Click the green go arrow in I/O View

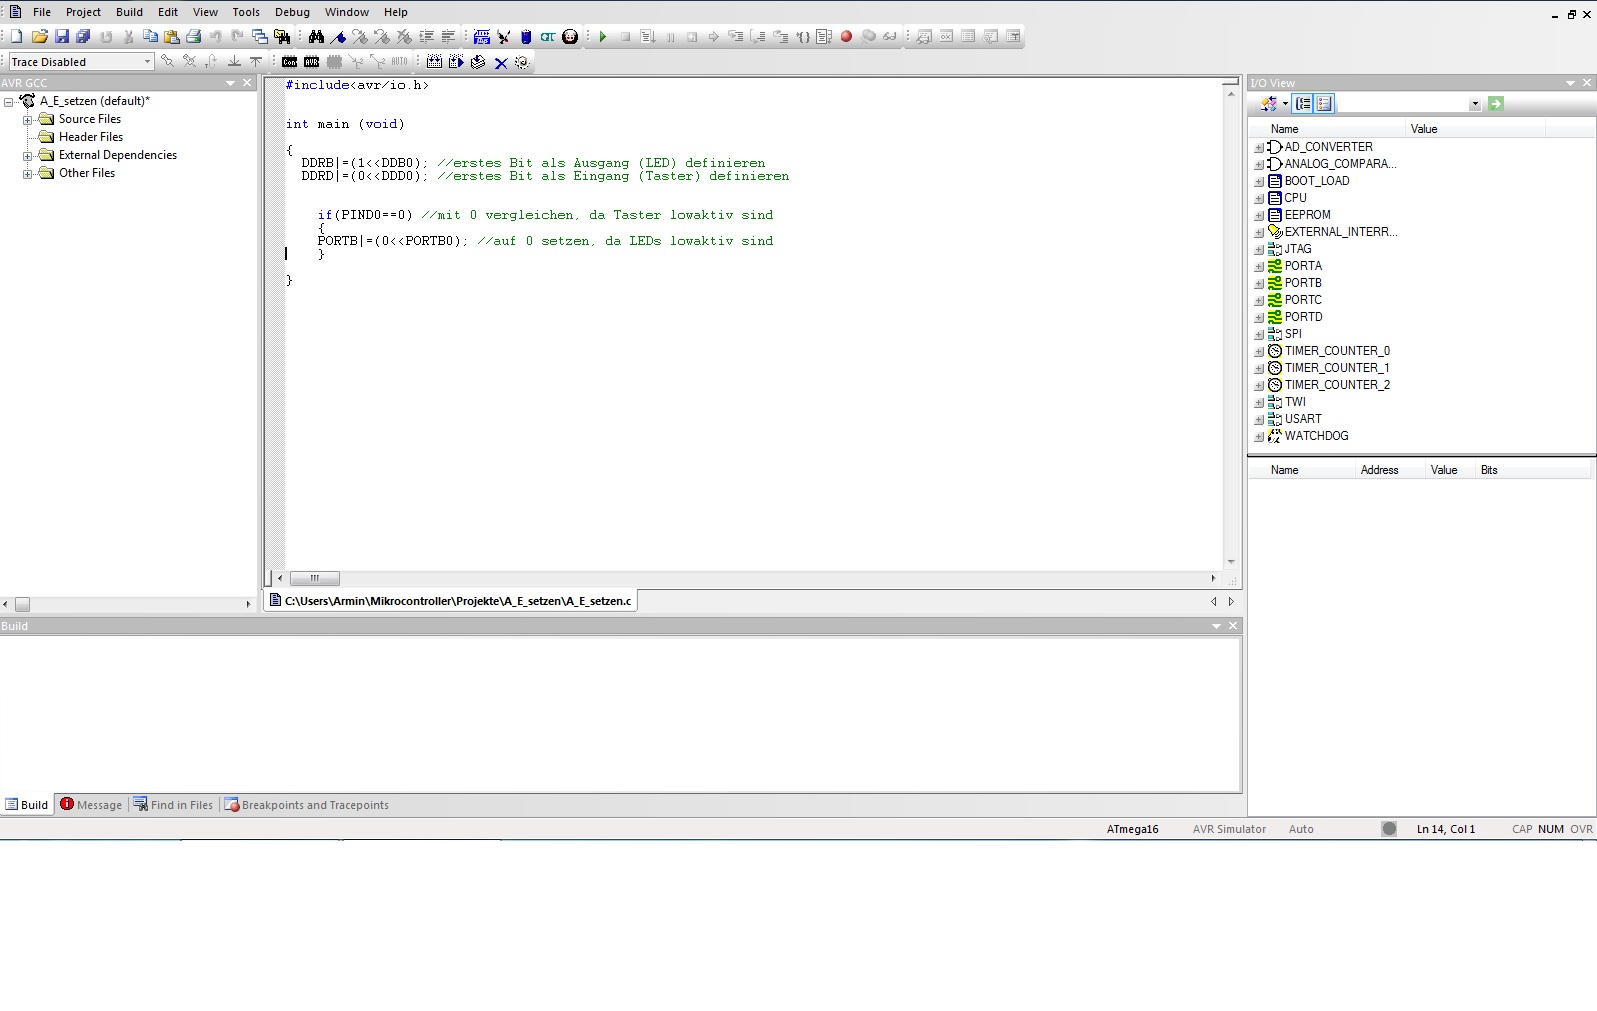(1496, 104)
